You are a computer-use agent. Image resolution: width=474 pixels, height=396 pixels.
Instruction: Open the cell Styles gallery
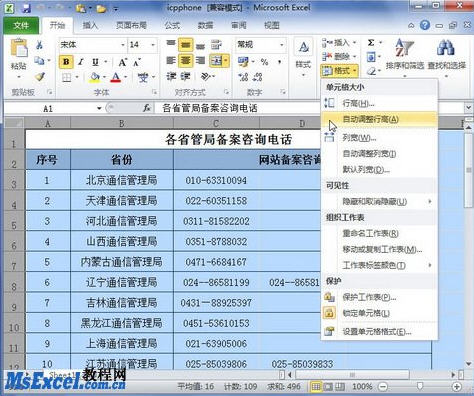(303, 57)
